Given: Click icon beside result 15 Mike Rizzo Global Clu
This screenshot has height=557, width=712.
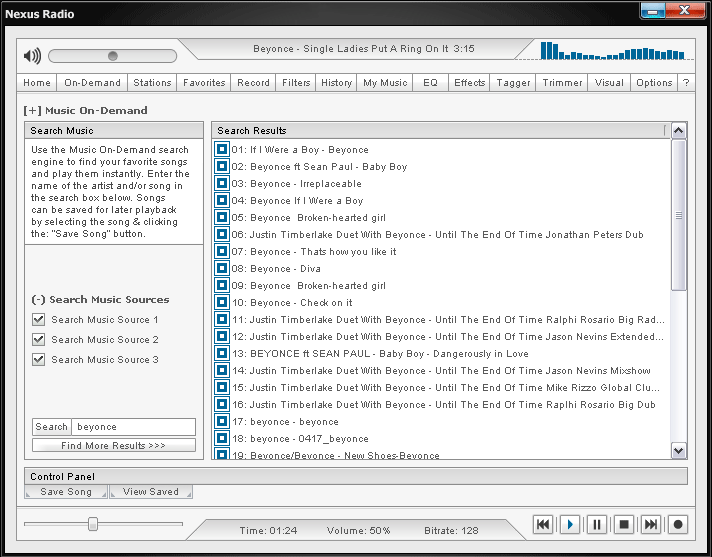Looking at the screenshot, I should click(x=222, y=387).
